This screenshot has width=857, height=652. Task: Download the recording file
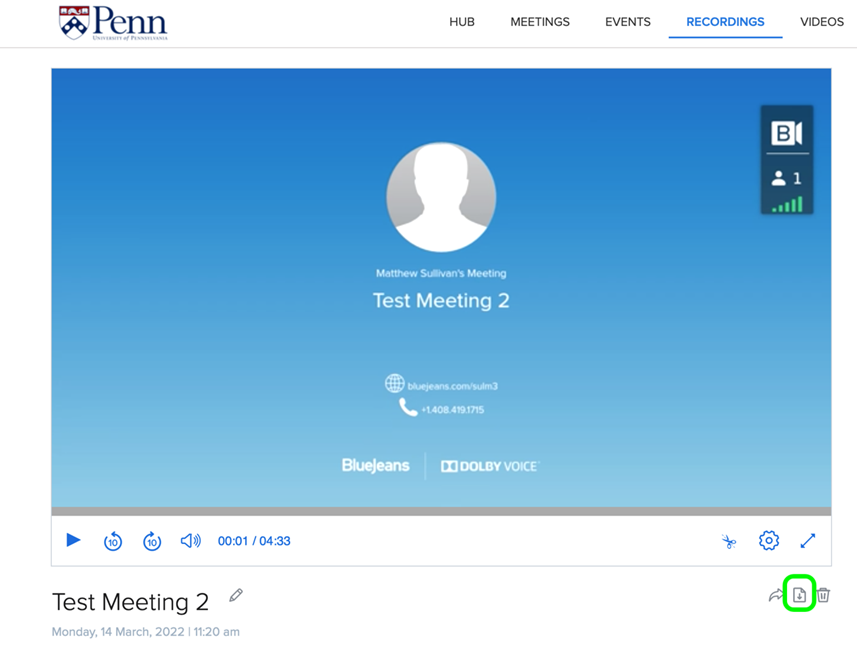point(799,595)
